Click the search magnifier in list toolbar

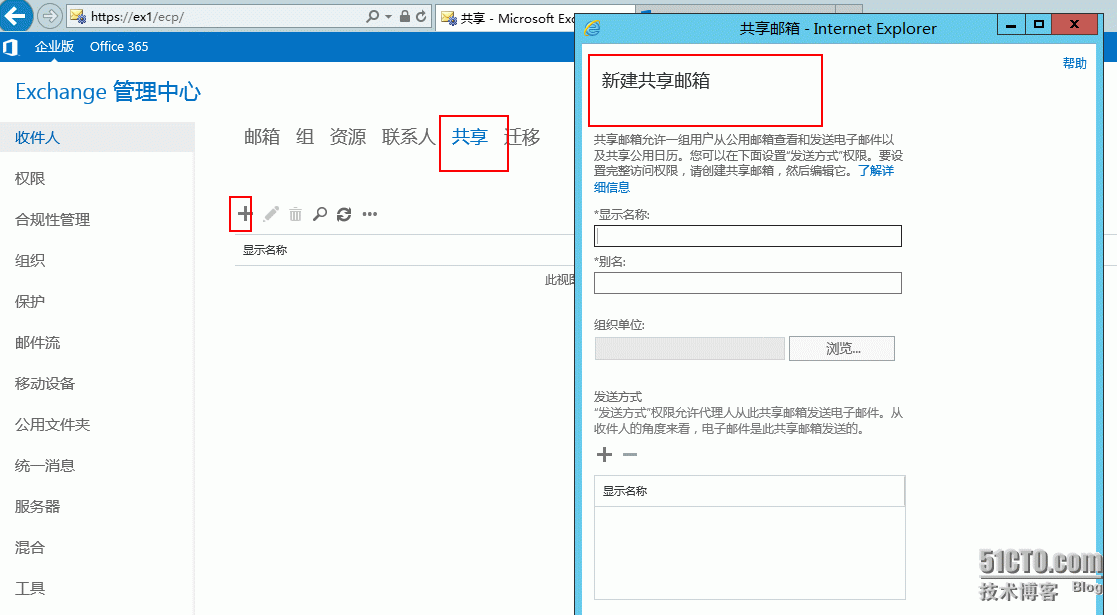(320, 214)
